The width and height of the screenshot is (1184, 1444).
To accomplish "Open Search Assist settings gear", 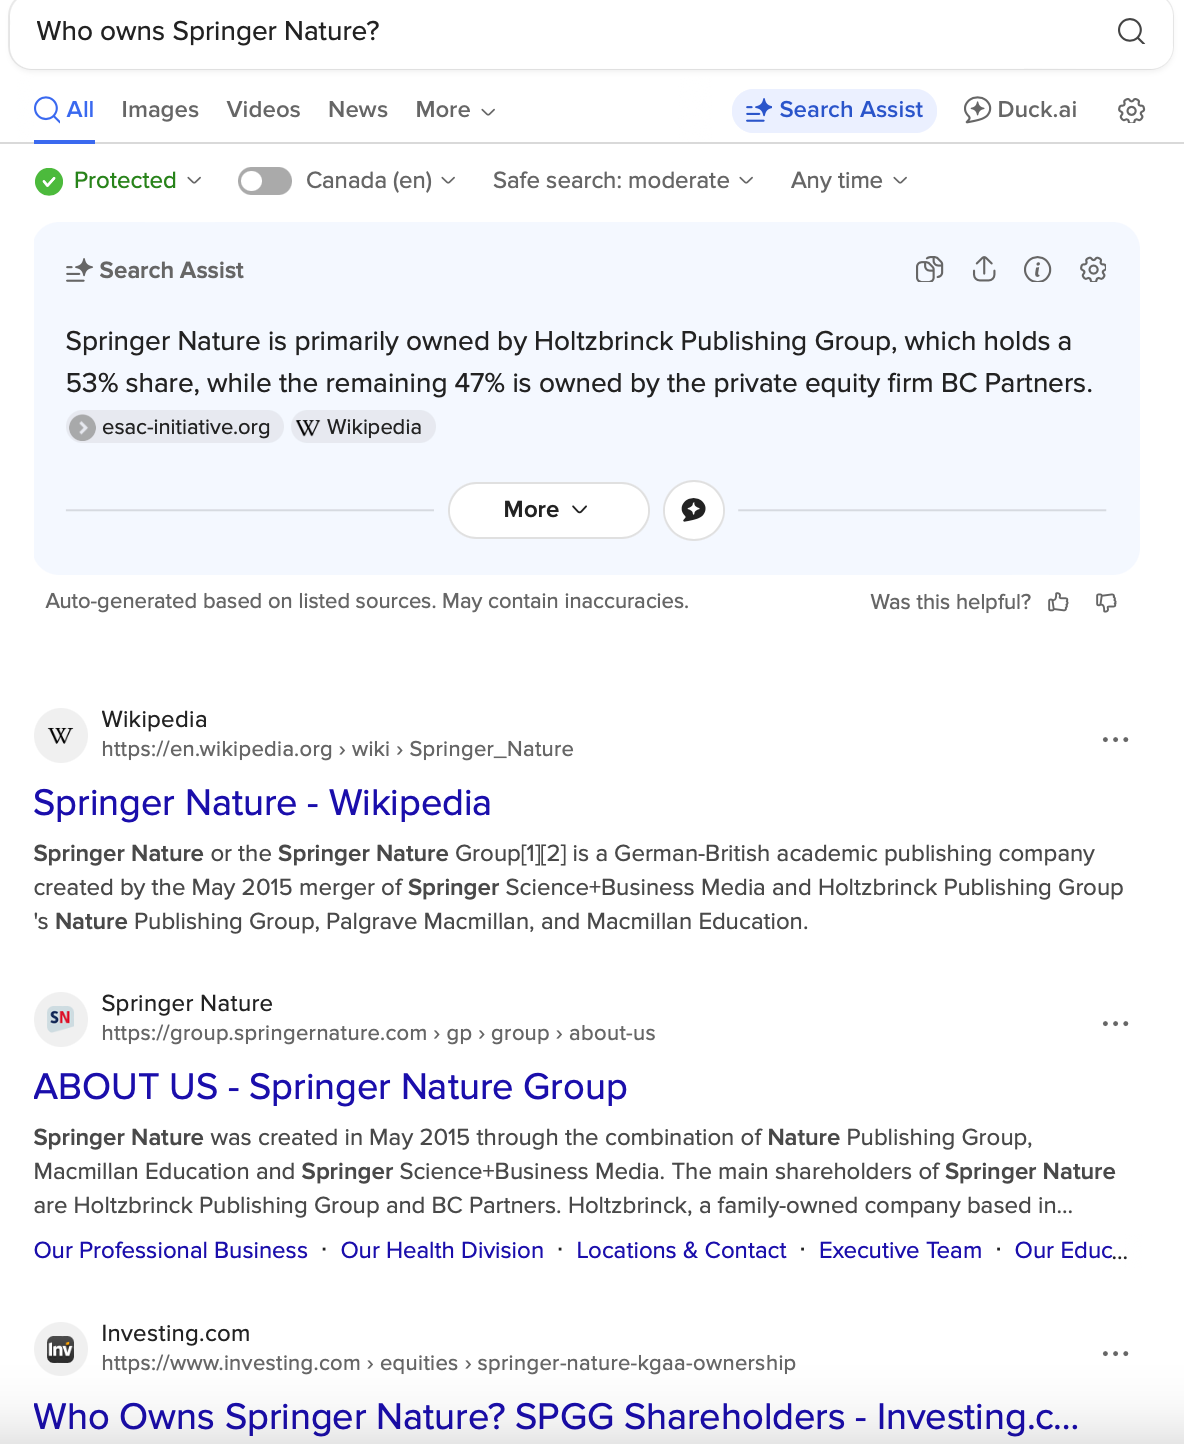I will pos(1093,269).
